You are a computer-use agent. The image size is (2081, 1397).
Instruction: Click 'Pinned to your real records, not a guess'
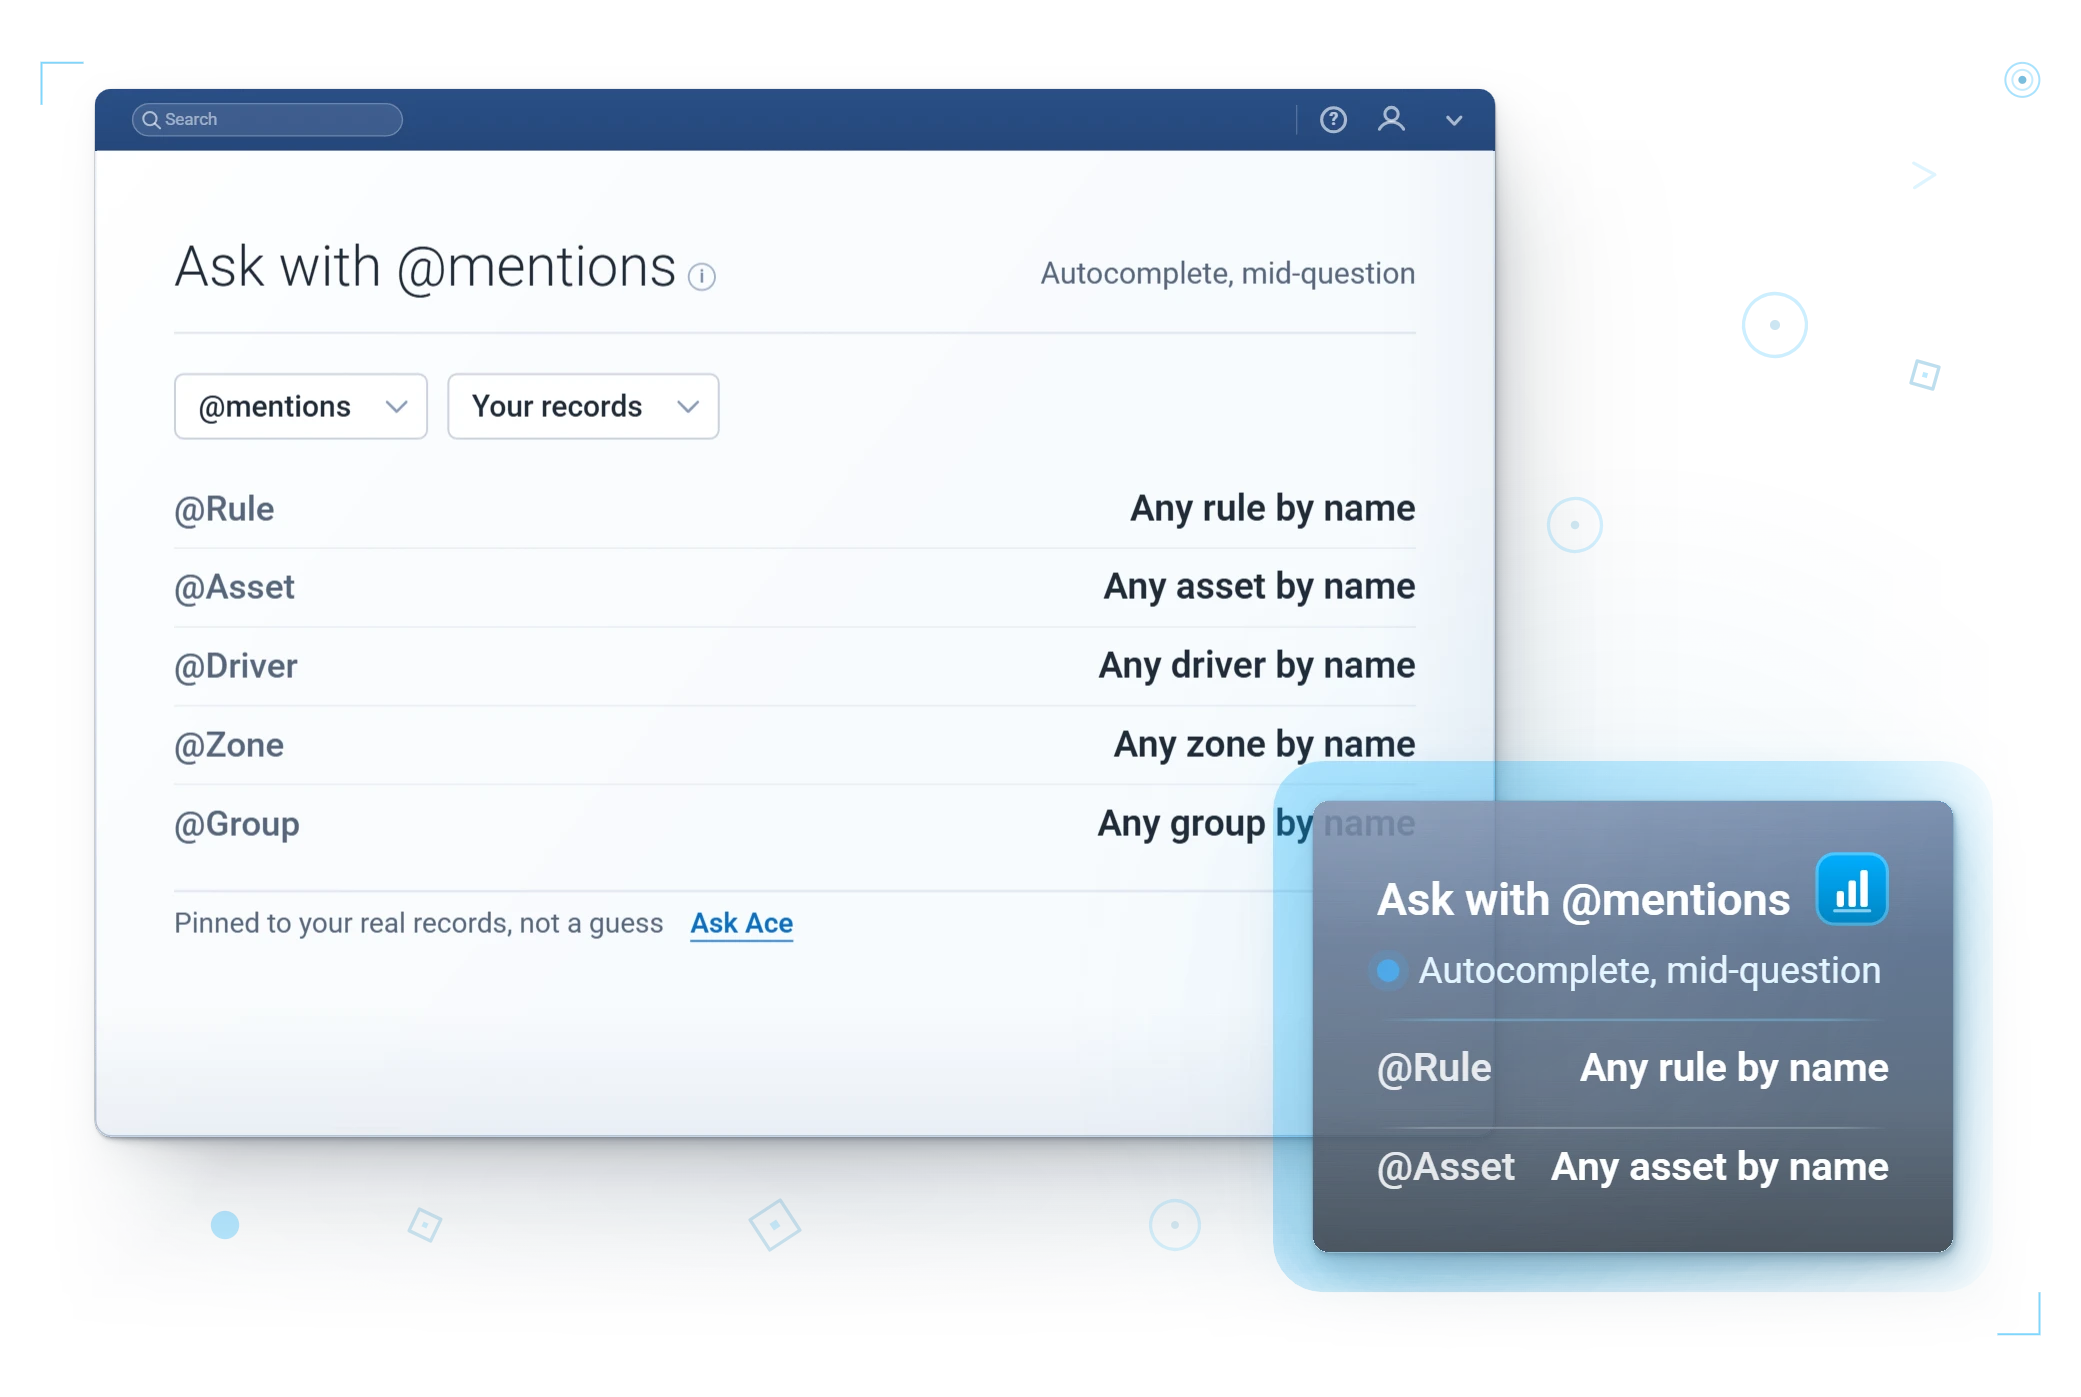coord(418,923)
